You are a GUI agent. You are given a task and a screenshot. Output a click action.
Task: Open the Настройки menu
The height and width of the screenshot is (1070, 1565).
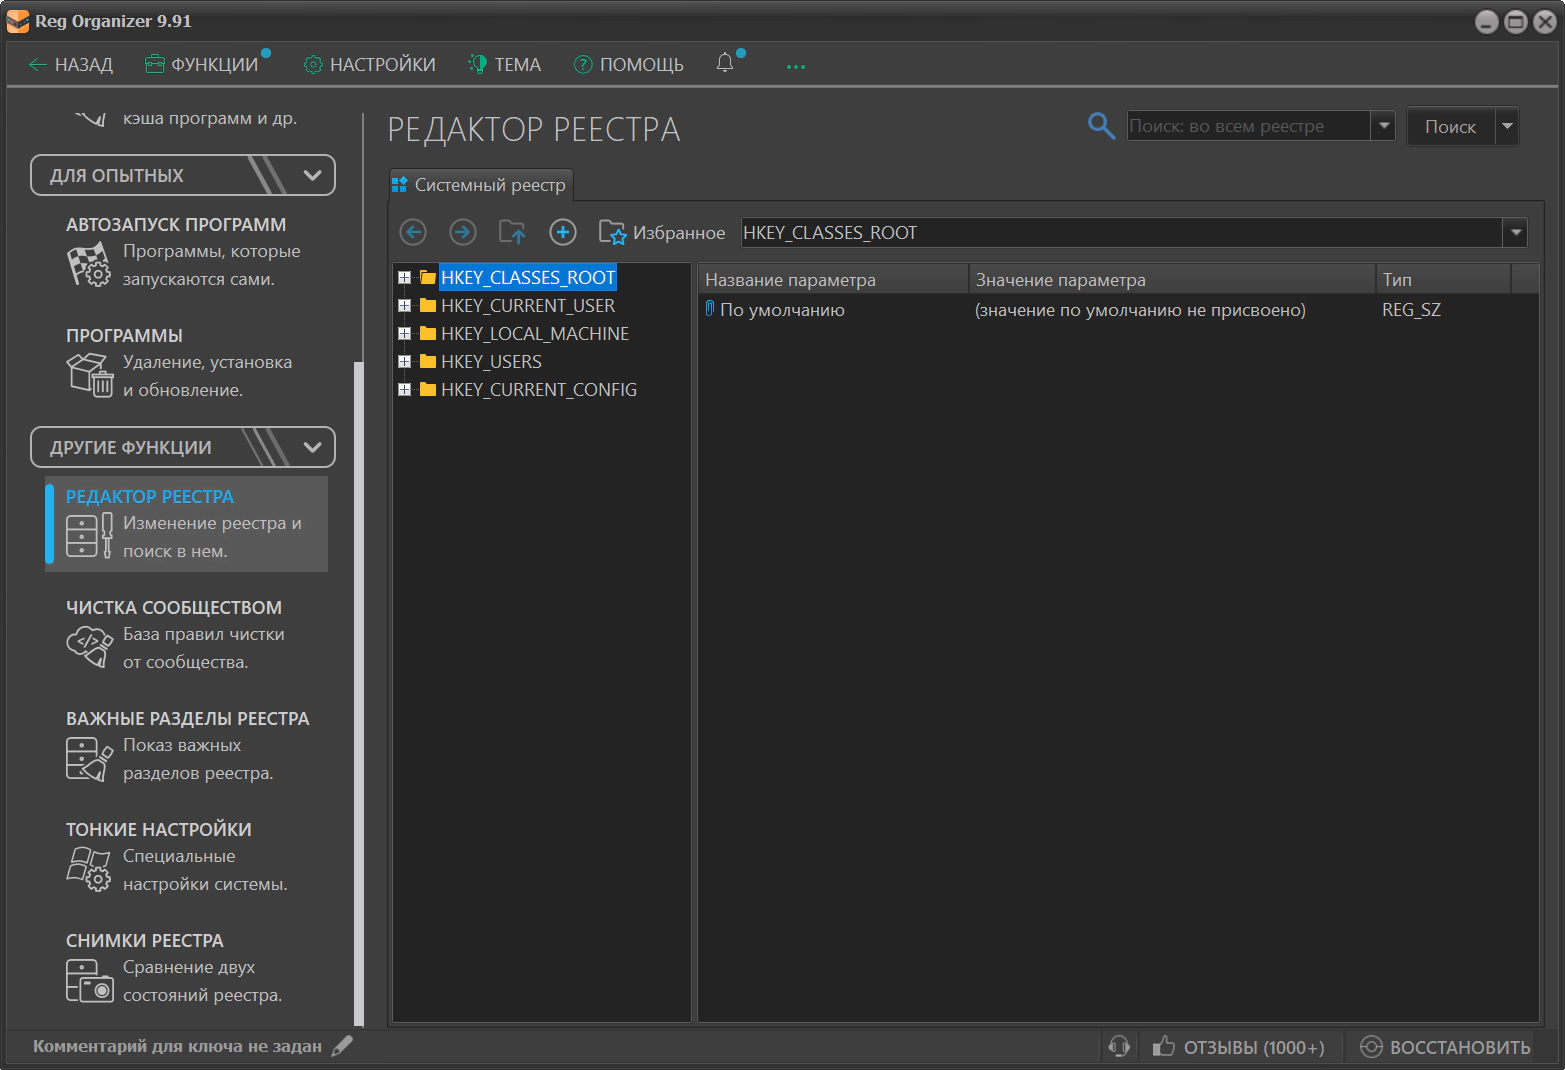tap(370, 65)
